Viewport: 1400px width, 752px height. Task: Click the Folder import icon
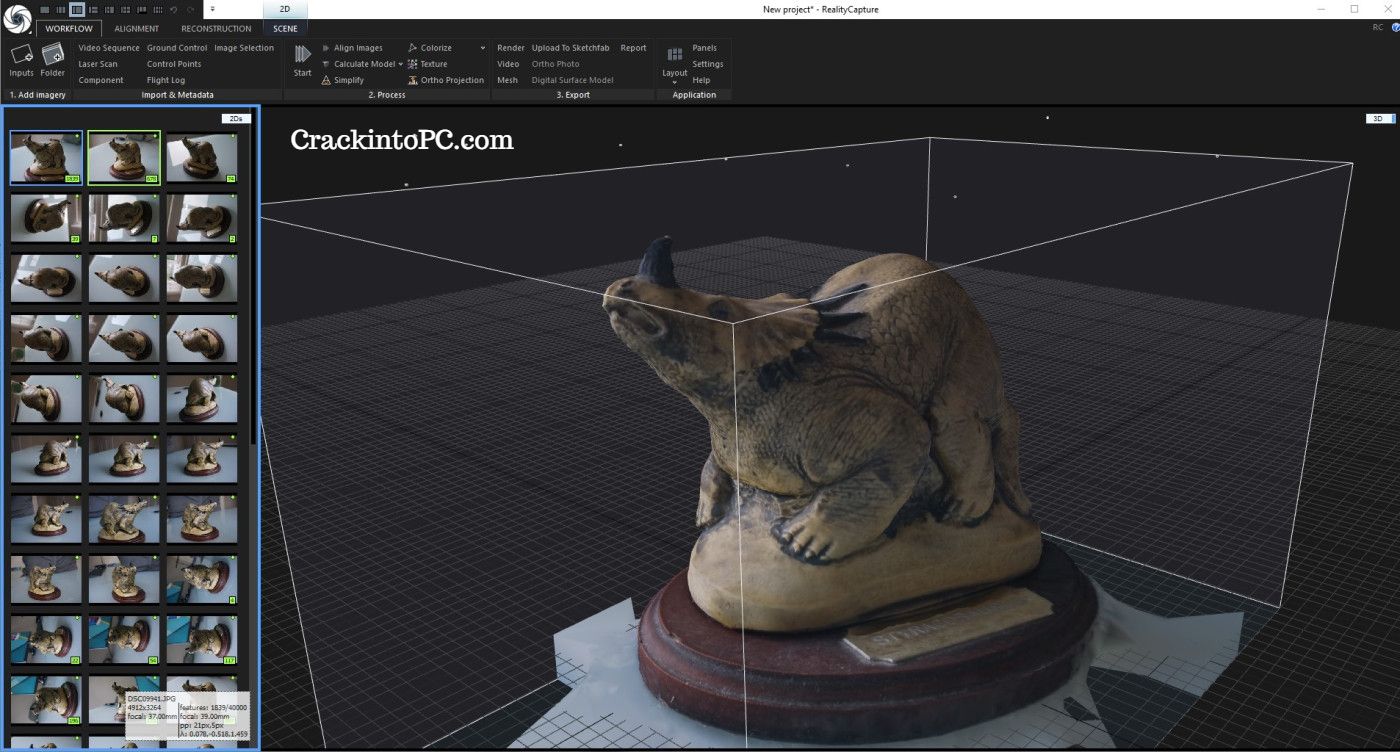(53, 53)
